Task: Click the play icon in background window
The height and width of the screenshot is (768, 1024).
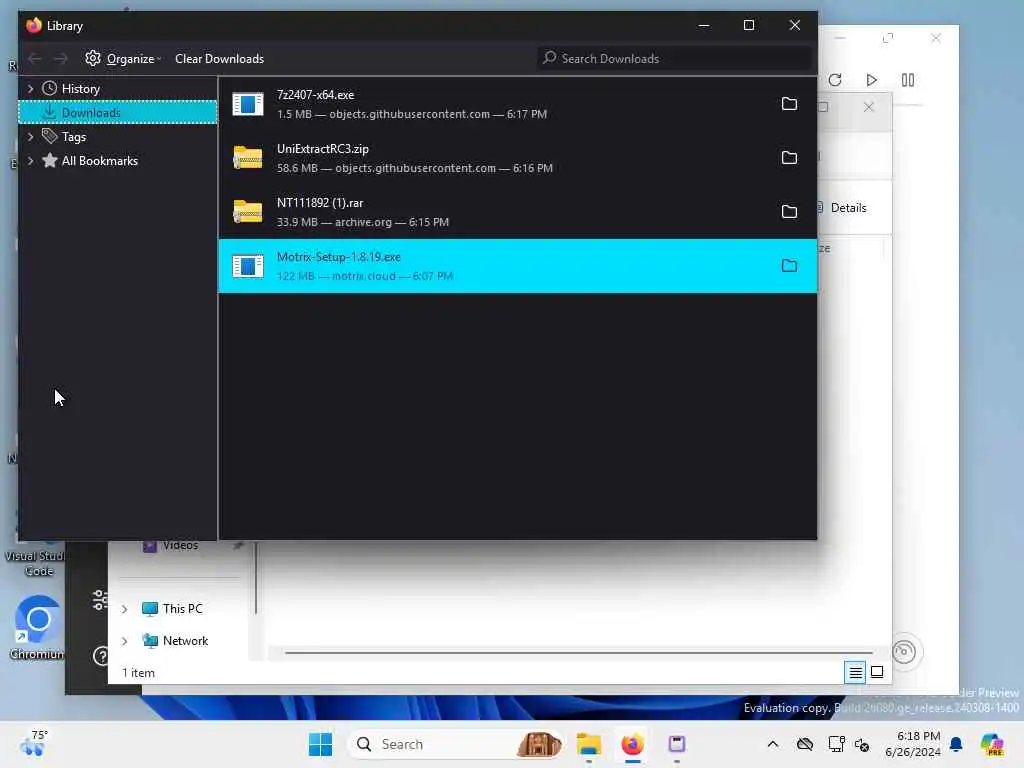Action: (x=871, y=80)
